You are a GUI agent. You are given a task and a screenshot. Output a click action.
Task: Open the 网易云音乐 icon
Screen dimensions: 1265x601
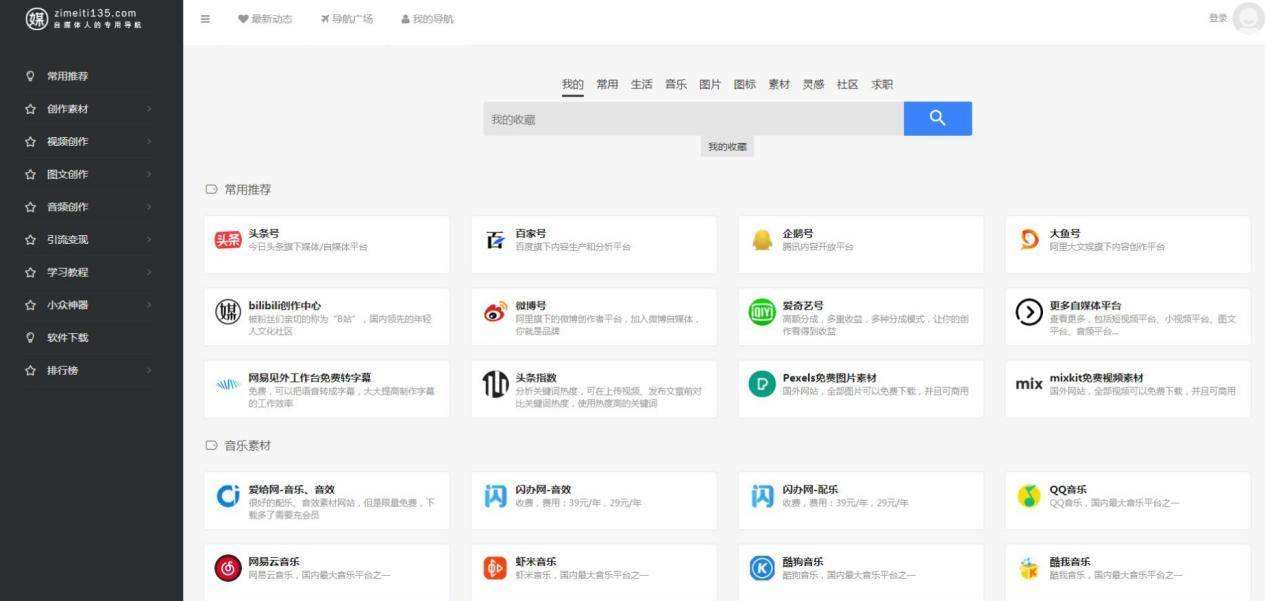point(228,566)
